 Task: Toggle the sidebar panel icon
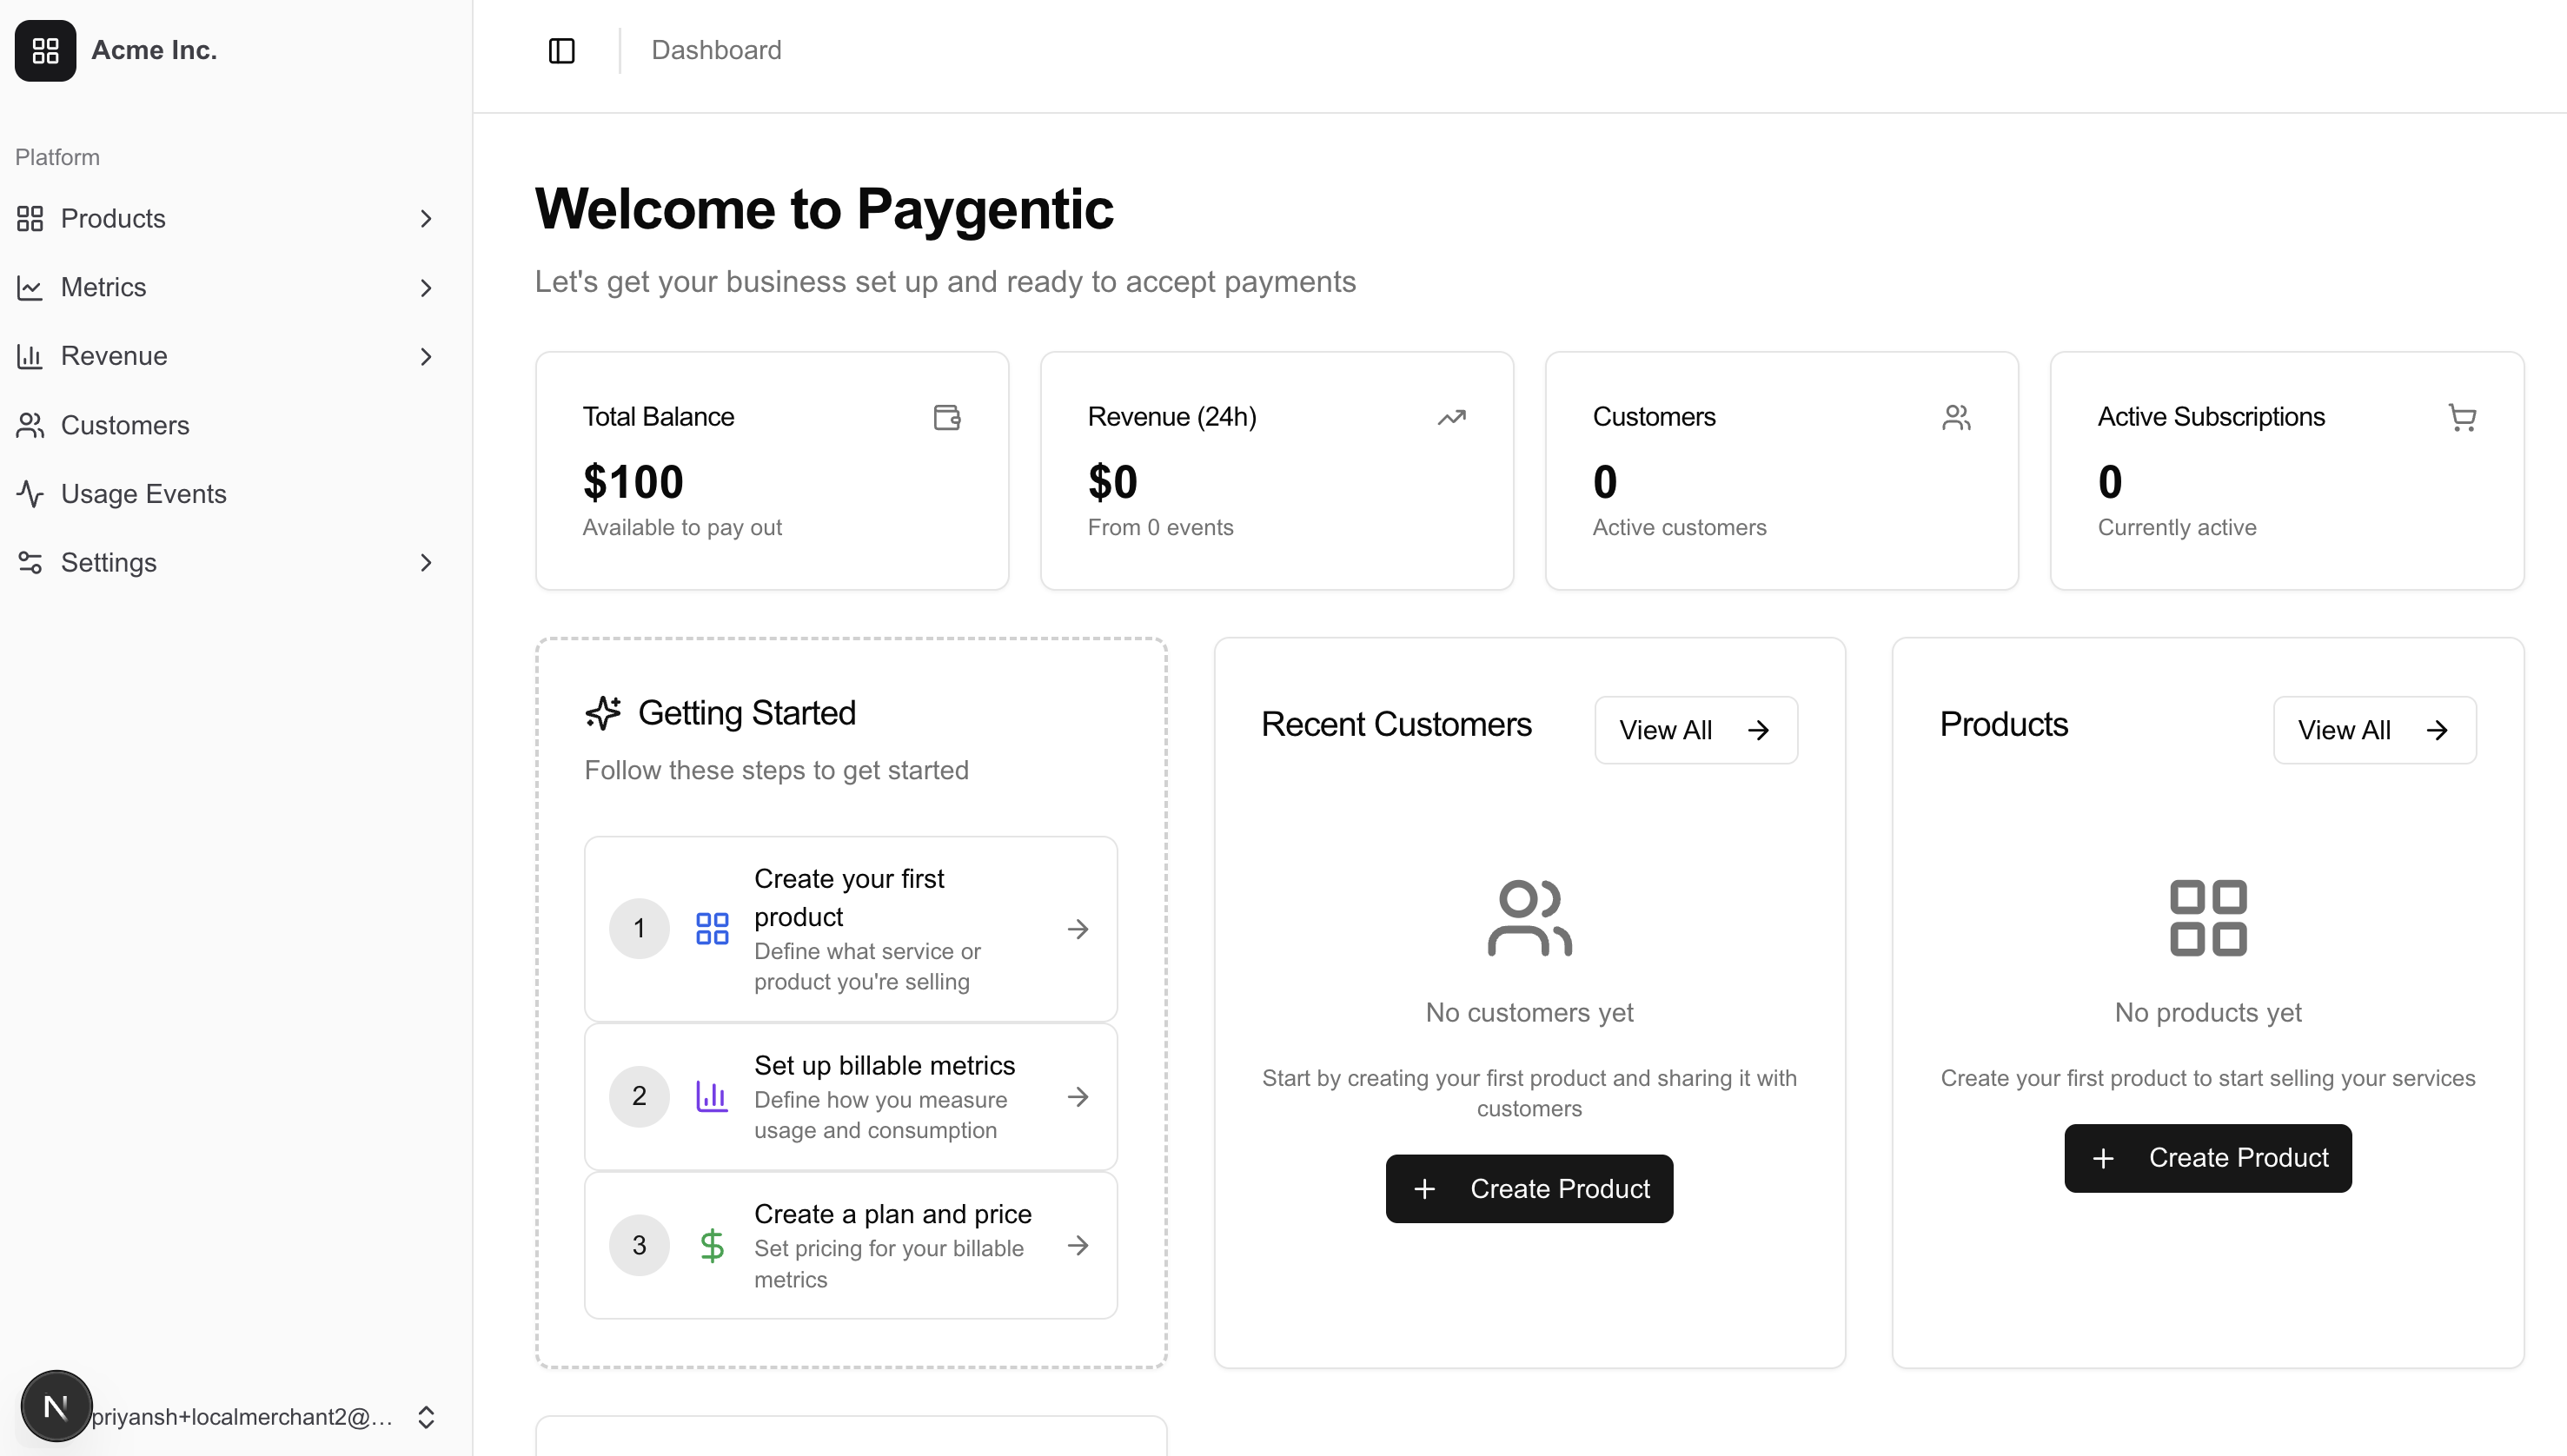tap(562, 50)
